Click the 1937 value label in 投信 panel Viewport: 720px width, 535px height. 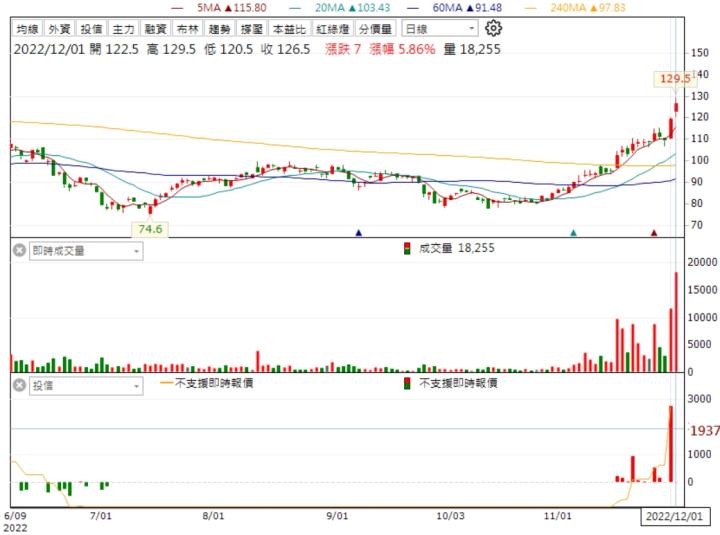click(x=704, y=430)
